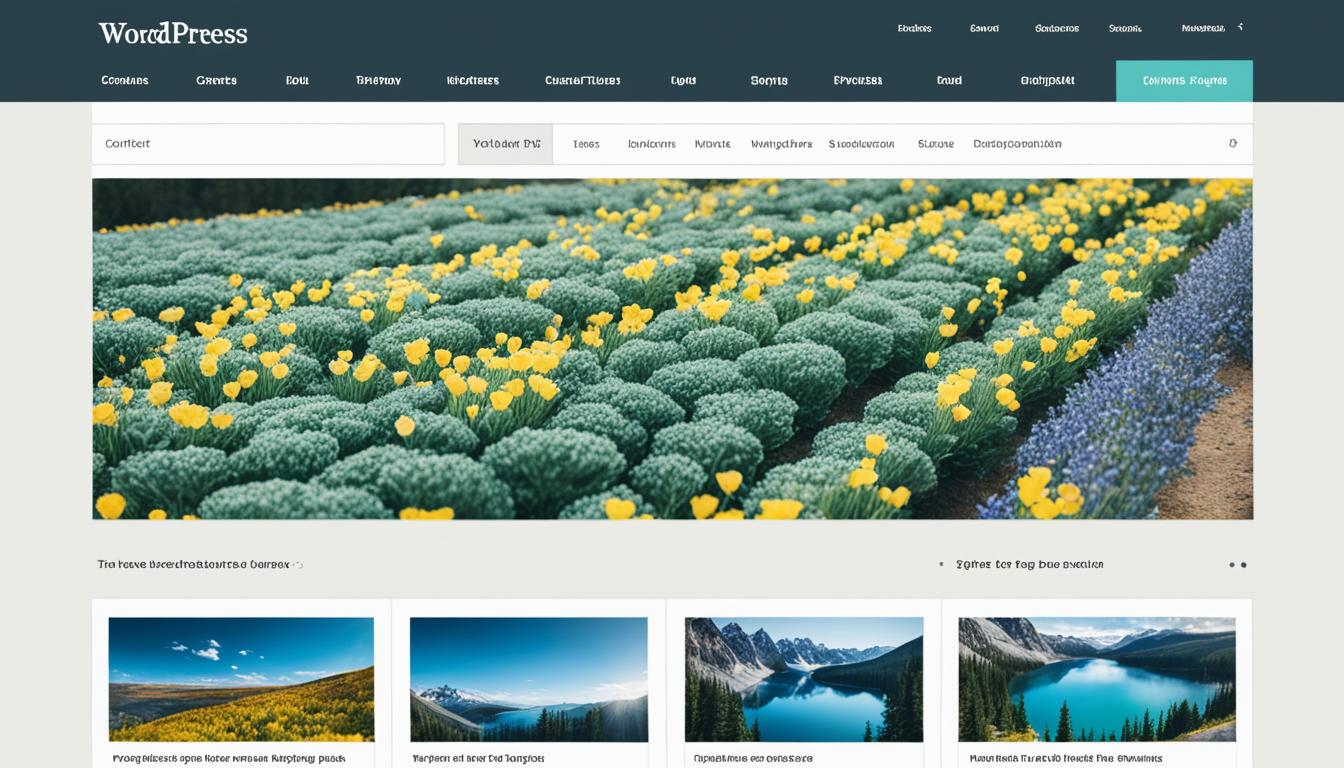
Task: Click the first small link in the top-right header row
Action: pyautogui.click(x=916, y=27)
